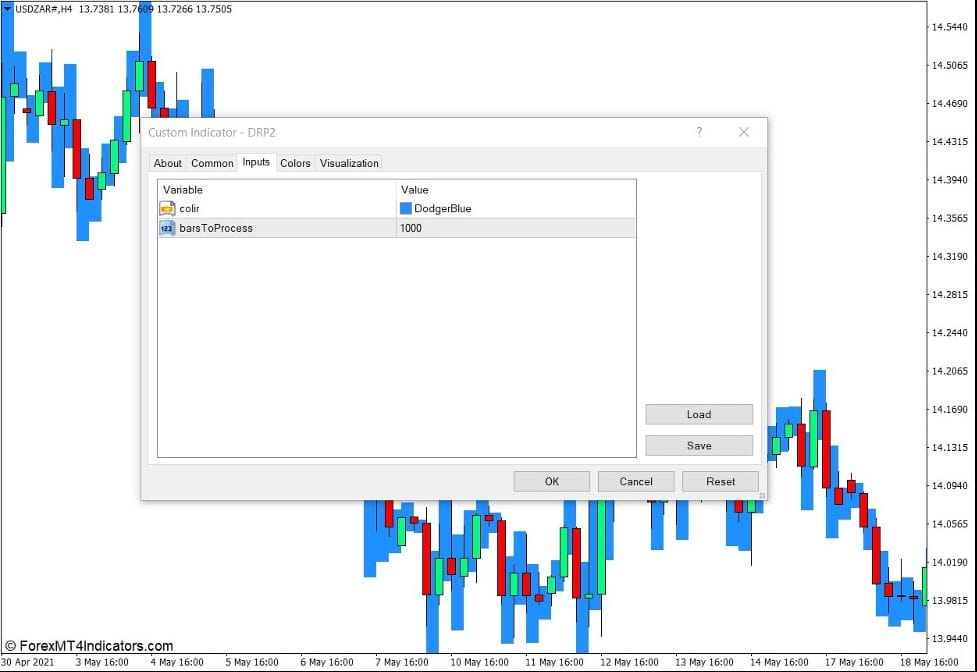The height and width of the screenshot is (672, 977).
Task: Confirm settings with OK button
Action: [551, 481]
